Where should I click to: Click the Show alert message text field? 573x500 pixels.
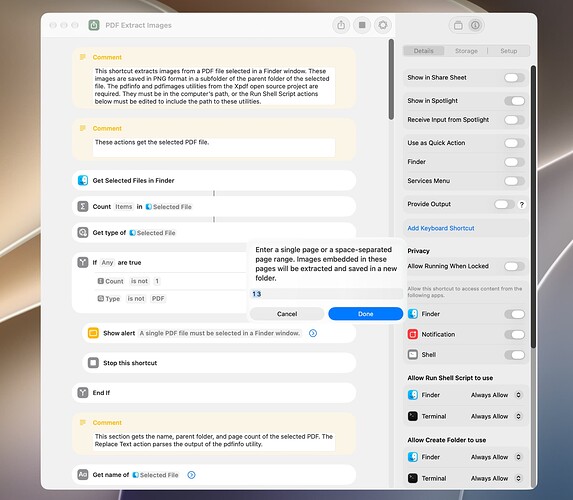(x=220, y=333)
